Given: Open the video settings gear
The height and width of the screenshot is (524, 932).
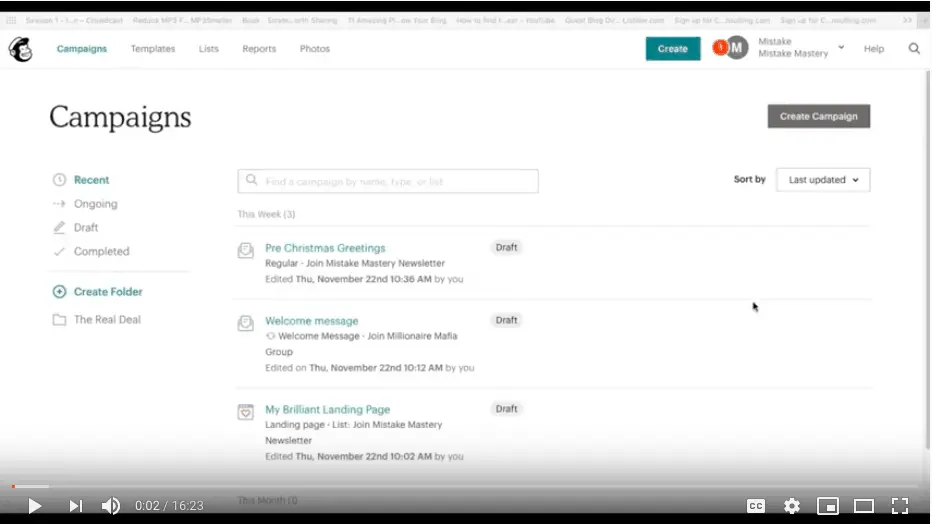Looking at the screenshot, I should pos(792,506).
